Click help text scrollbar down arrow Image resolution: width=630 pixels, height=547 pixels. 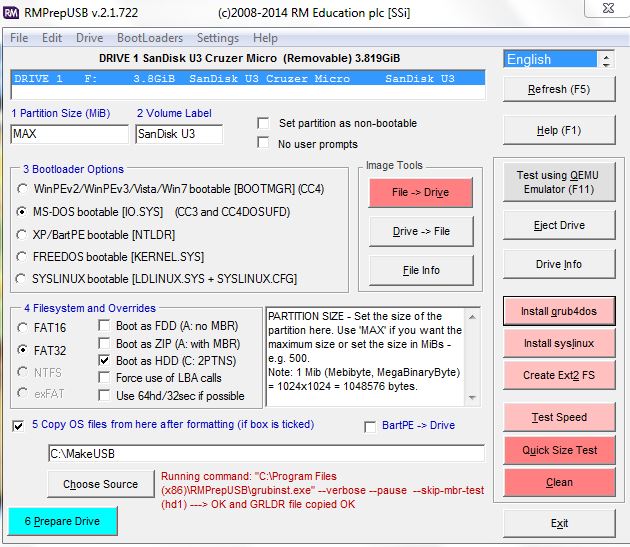[x=472, y=397]
